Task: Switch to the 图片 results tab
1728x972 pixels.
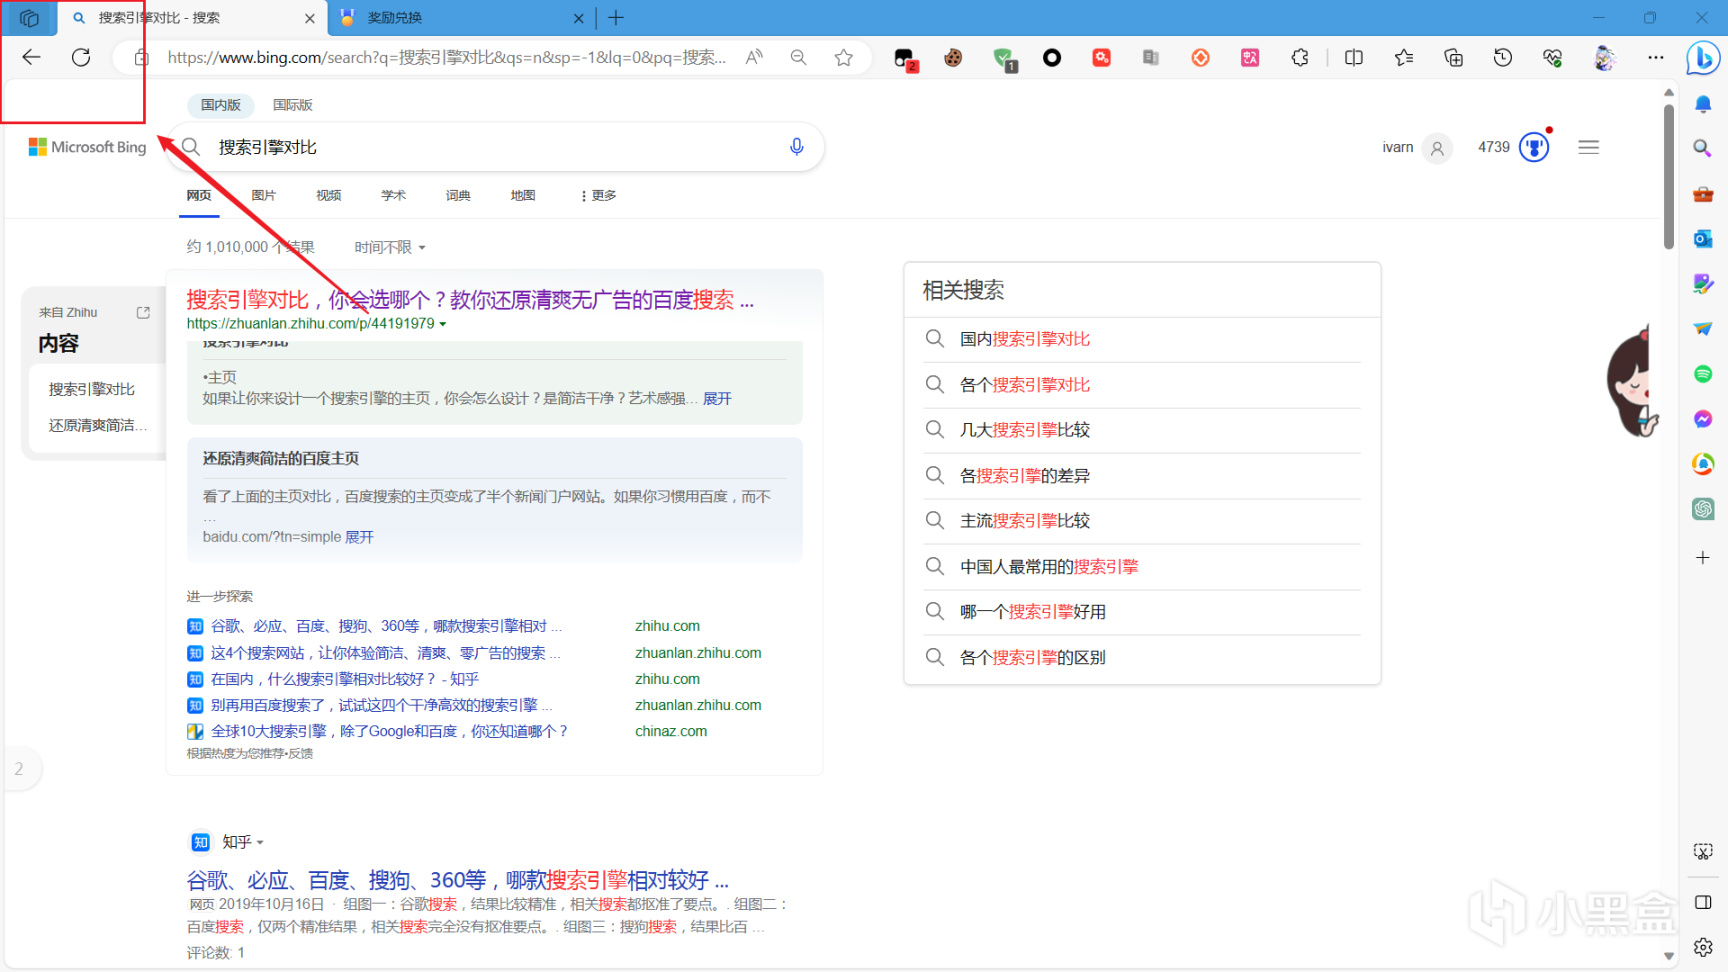Action: point(263,196)
